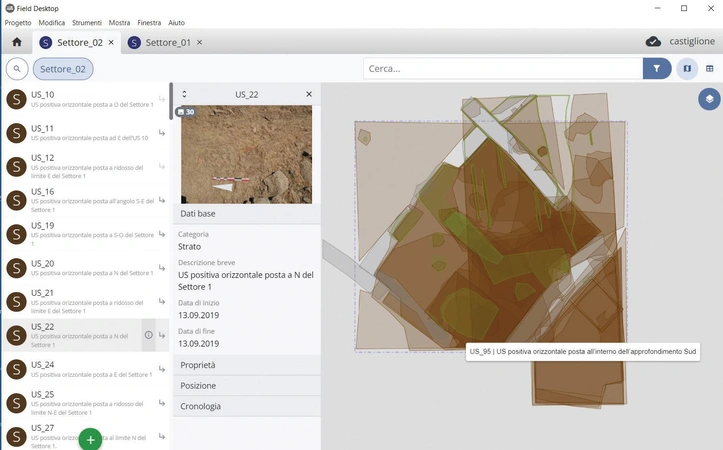Switch to map view mode

[x=686, y=68]
